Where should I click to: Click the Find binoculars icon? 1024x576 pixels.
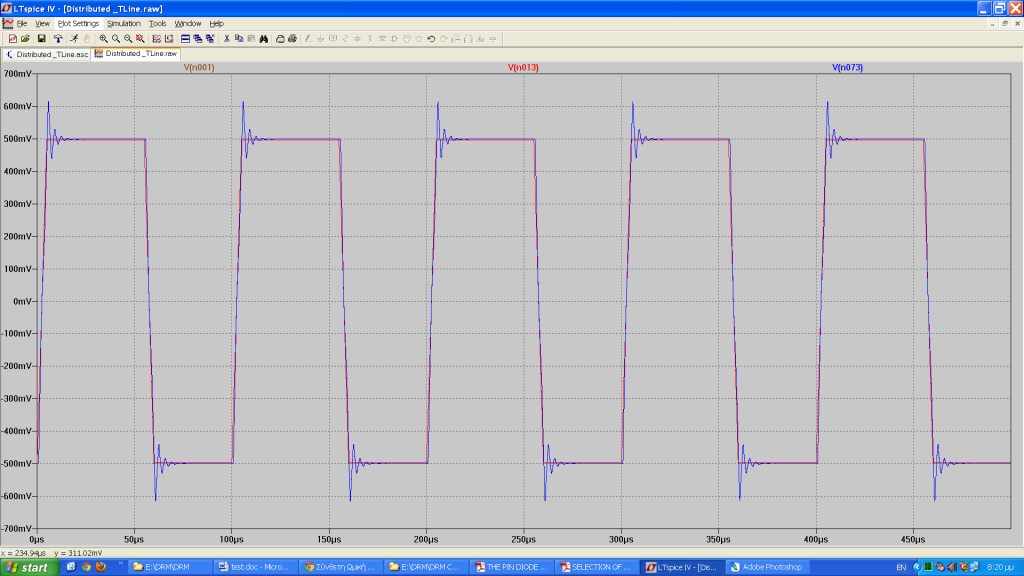point(263,38)
